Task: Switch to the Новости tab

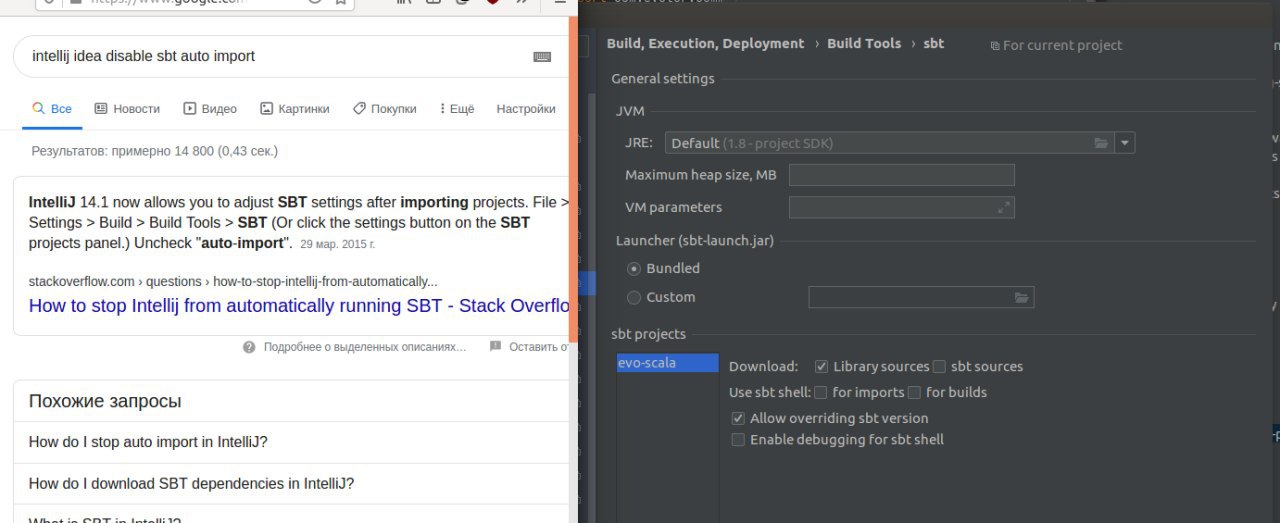Action: (127, 109)
